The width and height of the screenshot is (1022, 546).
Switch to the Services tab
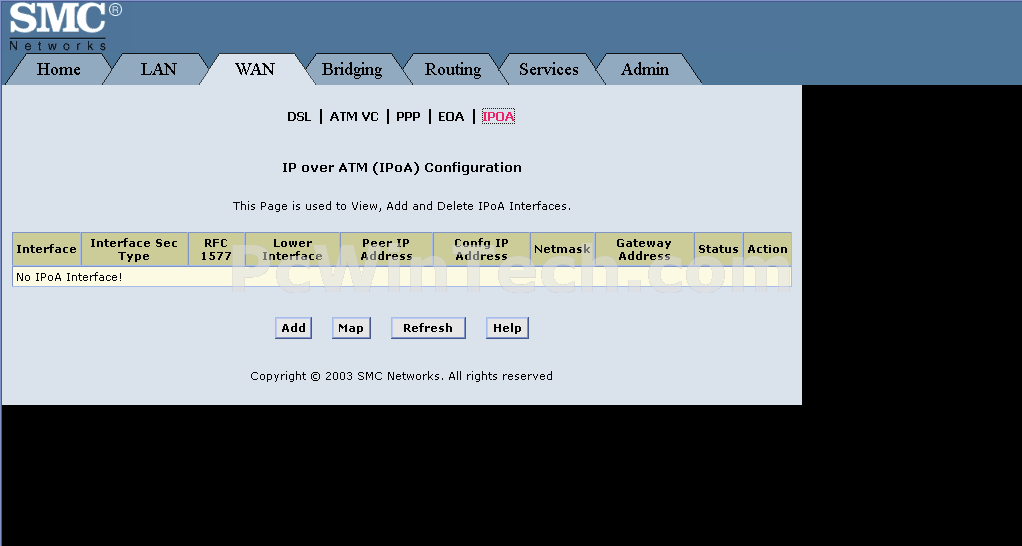pyautogui.click(x=549, y=69)
